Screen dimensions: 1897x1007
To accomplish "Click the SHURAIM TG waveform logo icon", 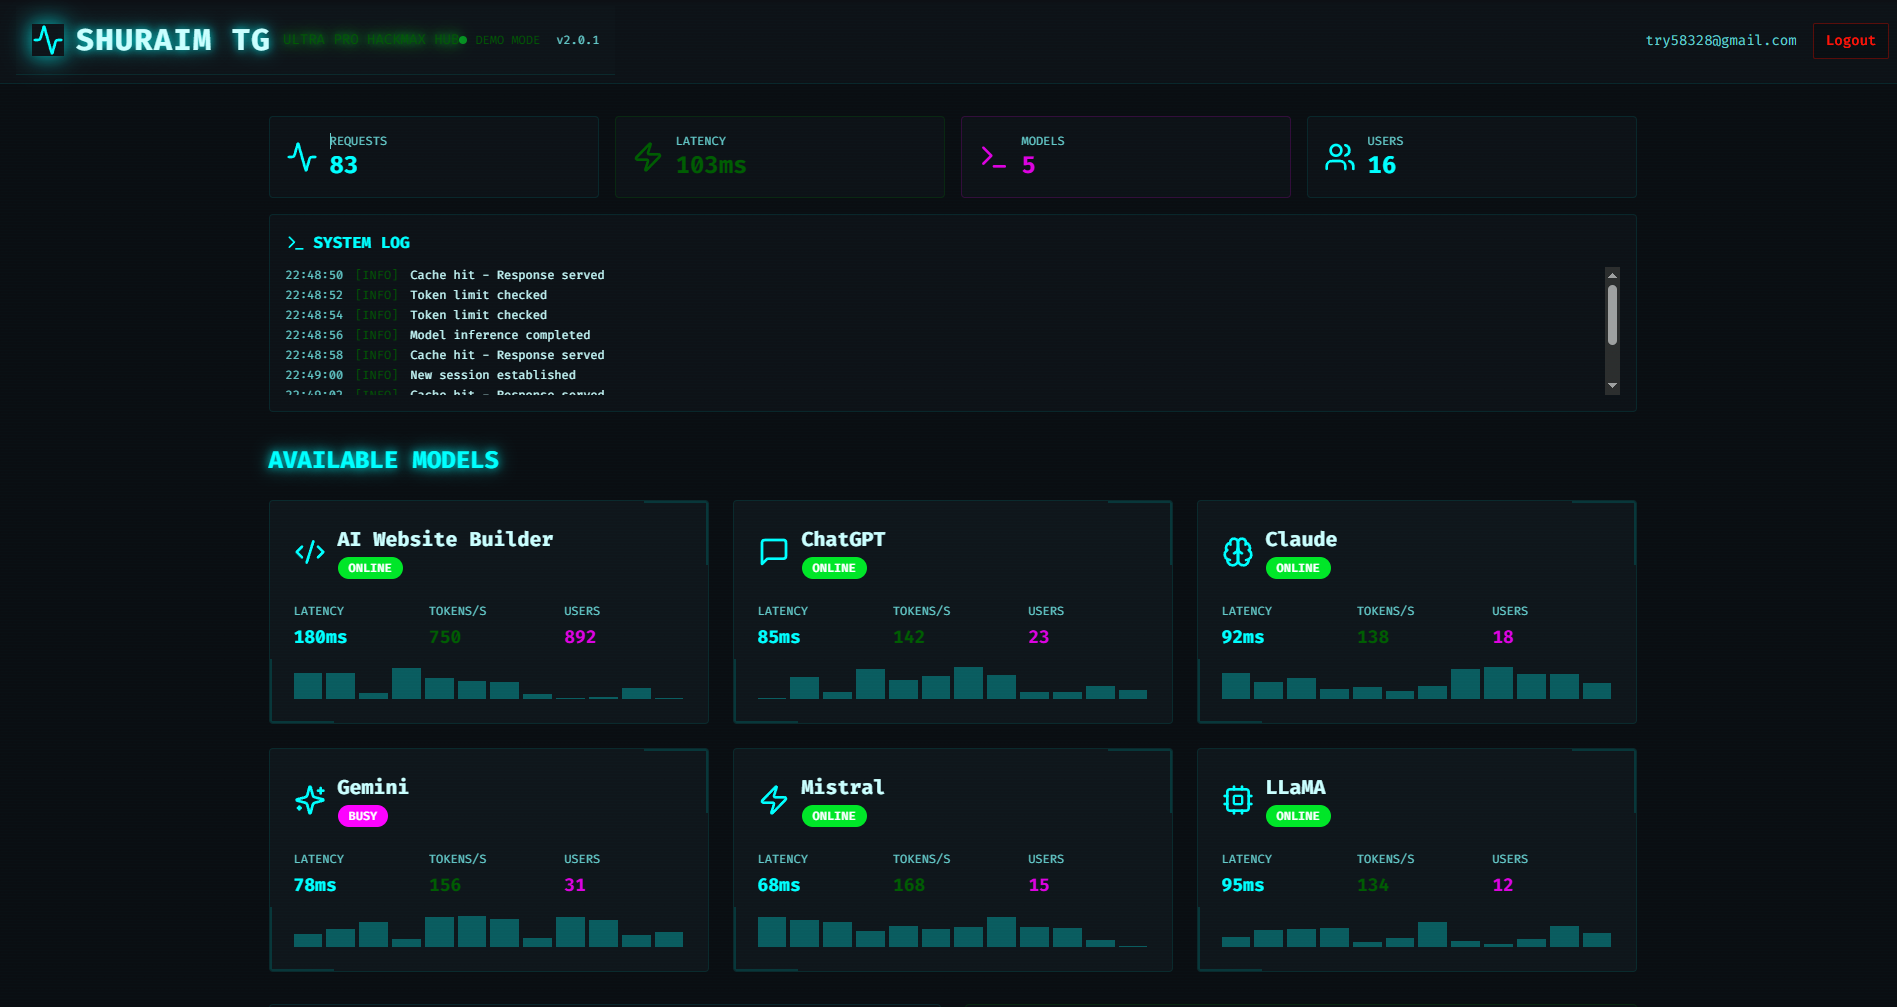I will (x=46, y=40).
